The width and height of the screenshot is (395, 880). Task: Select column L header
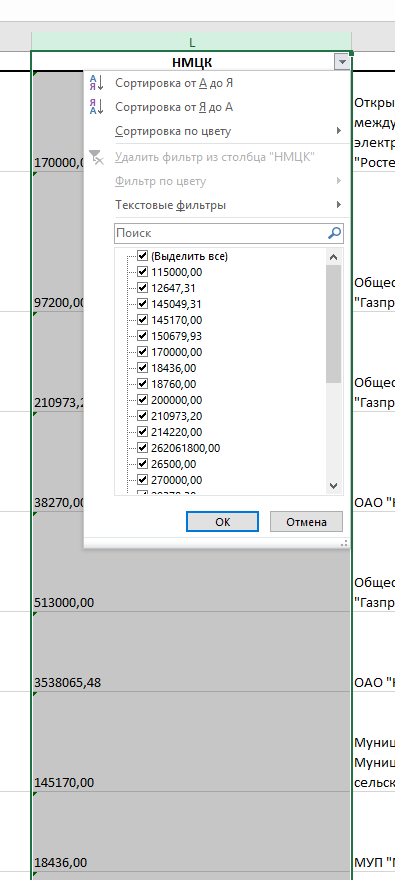tap(191, 42)
